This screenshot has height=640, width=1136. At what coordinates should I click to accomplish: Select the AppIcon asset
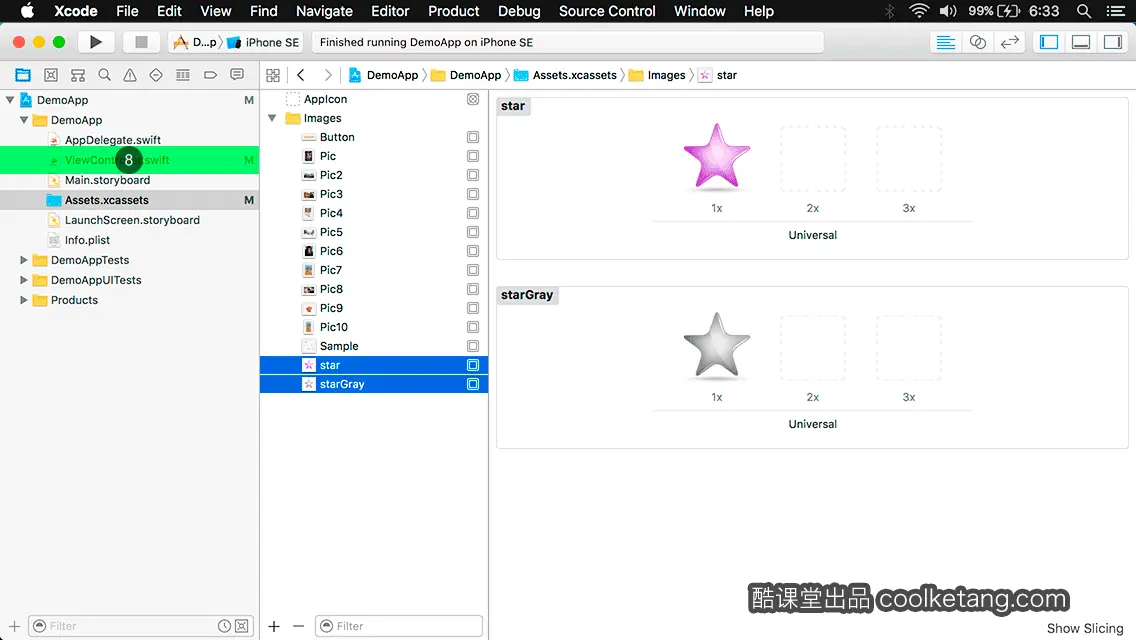[x=374, y=99]
